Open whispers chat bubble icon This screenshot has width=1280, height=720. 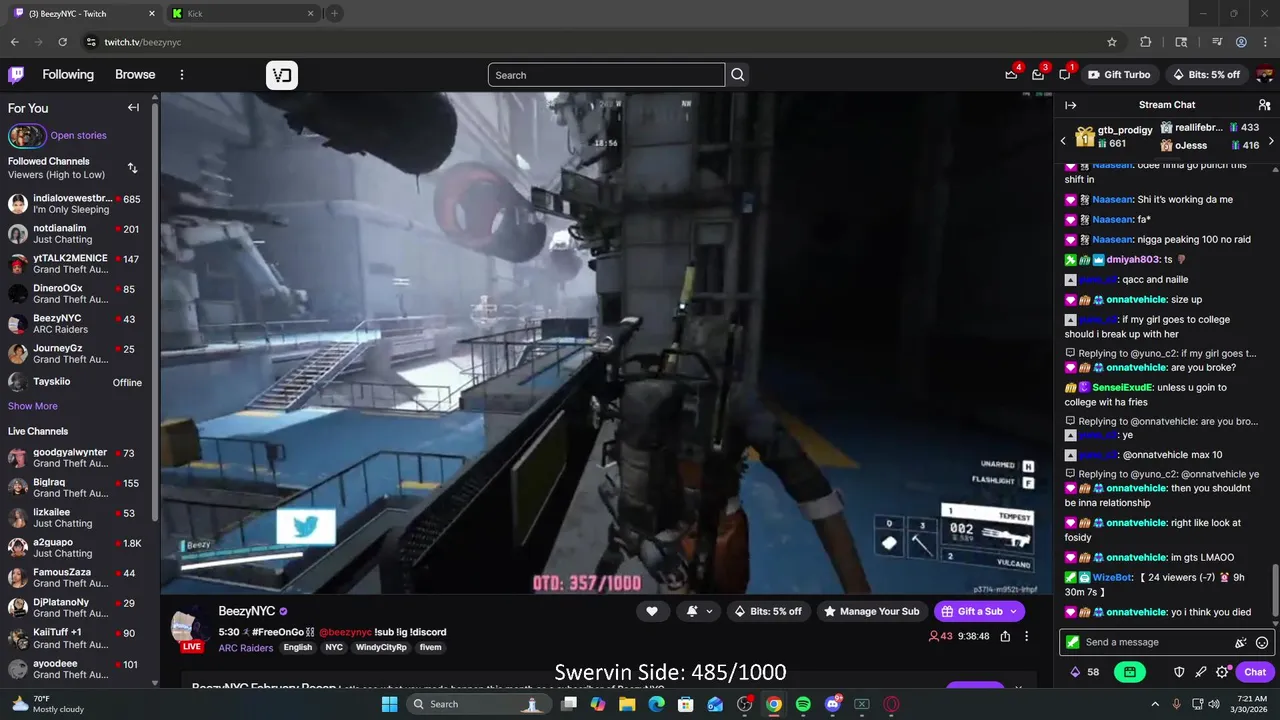click(x=1065, y=75)
